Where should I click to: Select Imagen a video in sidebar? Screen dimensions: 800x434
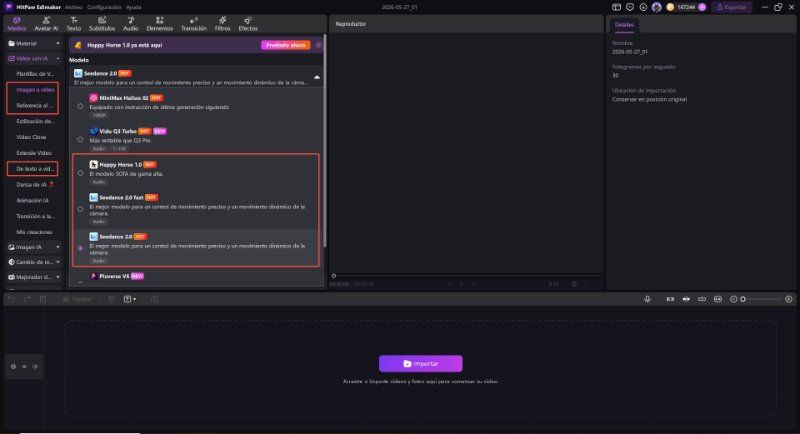[35, 90]
